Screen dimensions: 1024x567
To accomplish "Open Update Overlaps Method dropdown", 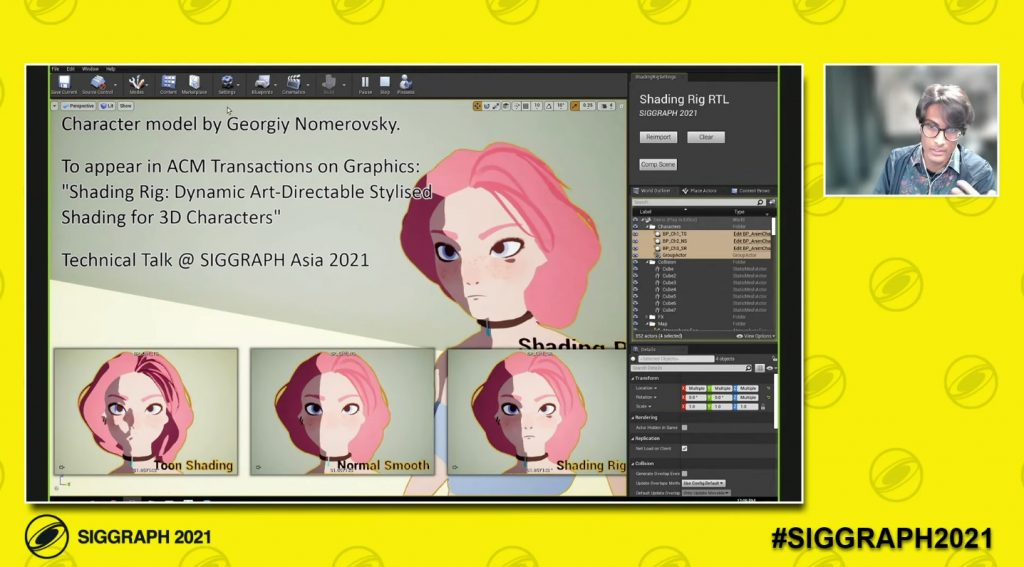I will pyautogui.click(x=703, y=483).
